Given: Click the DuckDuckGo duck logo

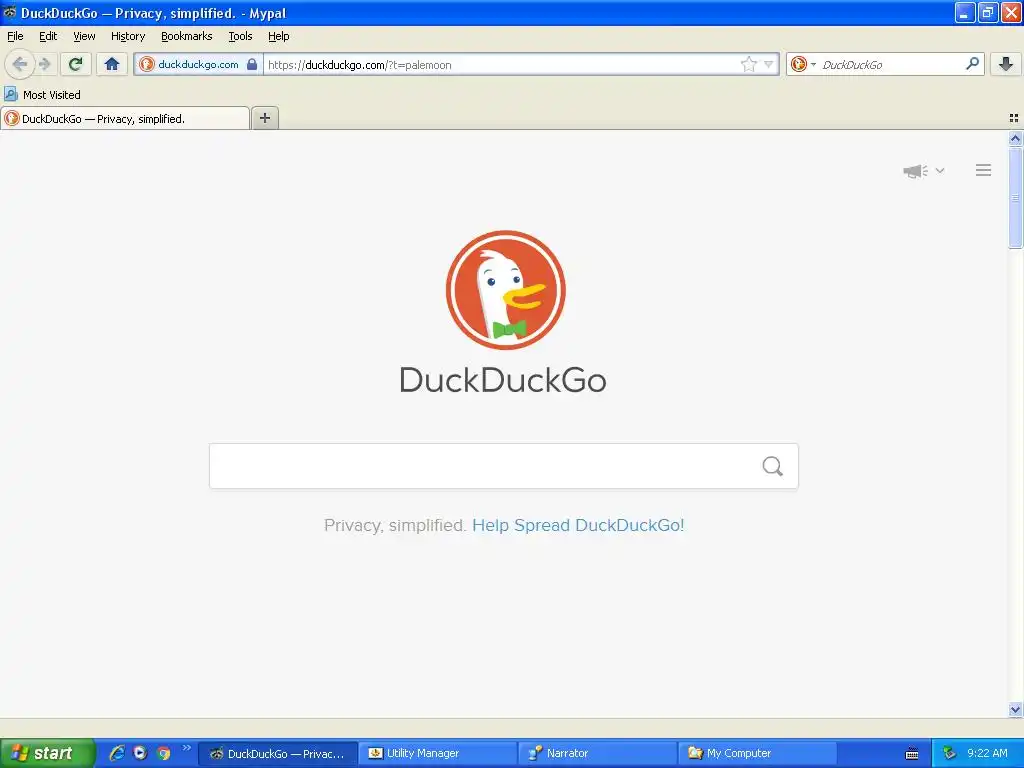Looking at the screenshot, I should click(x=505, y=290).
